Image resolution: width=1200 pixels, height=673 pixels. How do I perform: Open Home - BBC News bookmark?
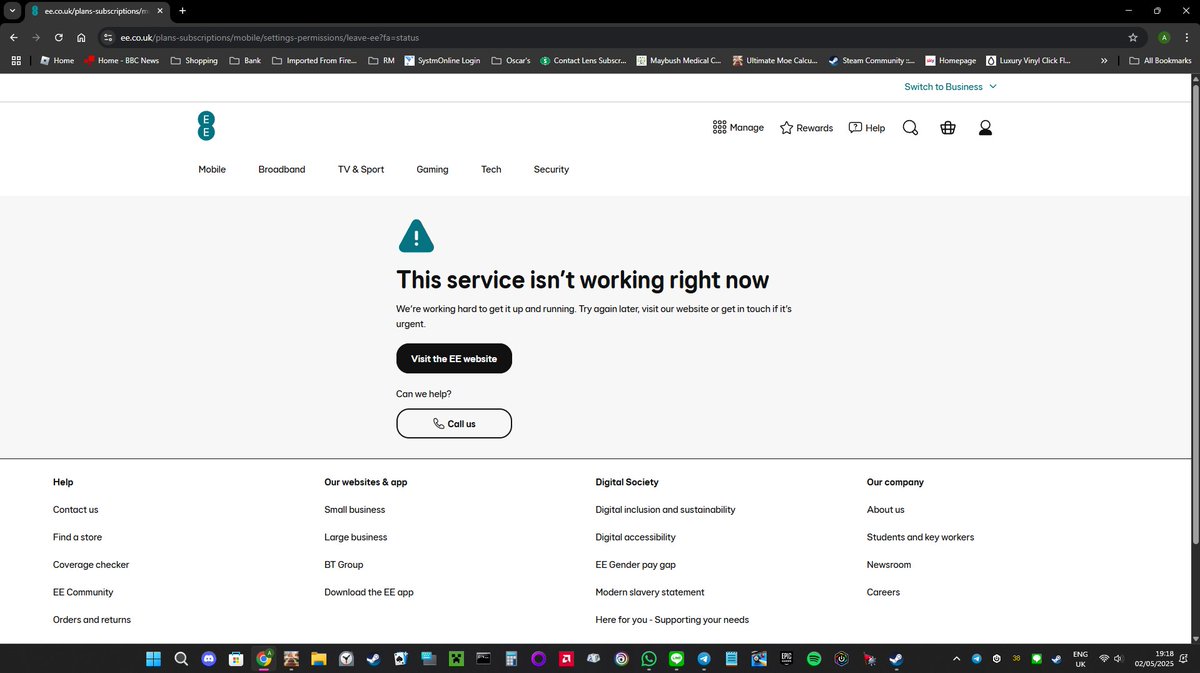coord(121,60)
